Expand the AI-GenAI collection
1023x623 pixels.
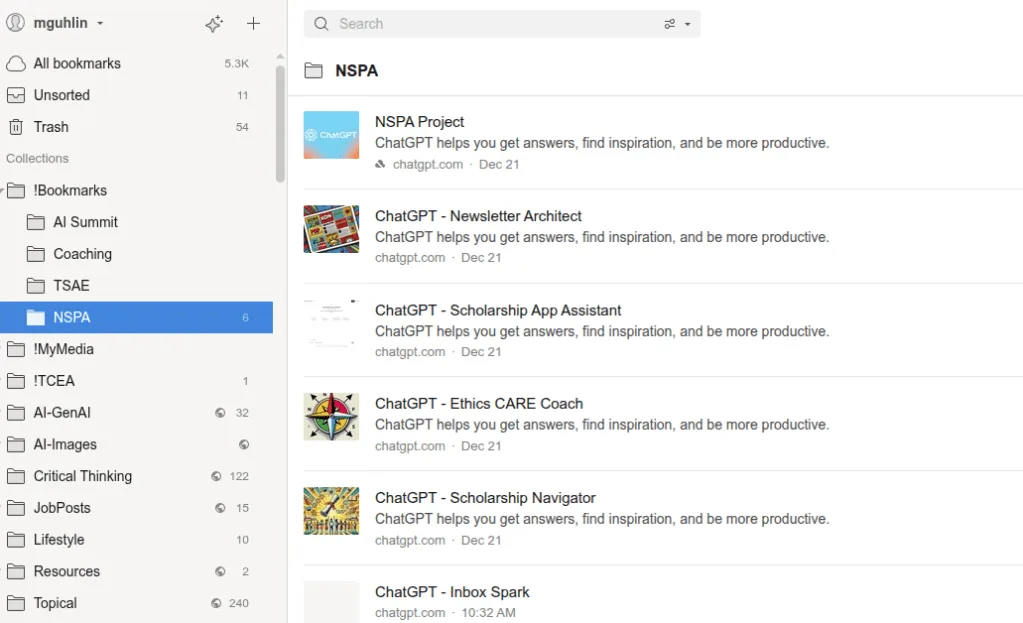click(x=2, y=413)
